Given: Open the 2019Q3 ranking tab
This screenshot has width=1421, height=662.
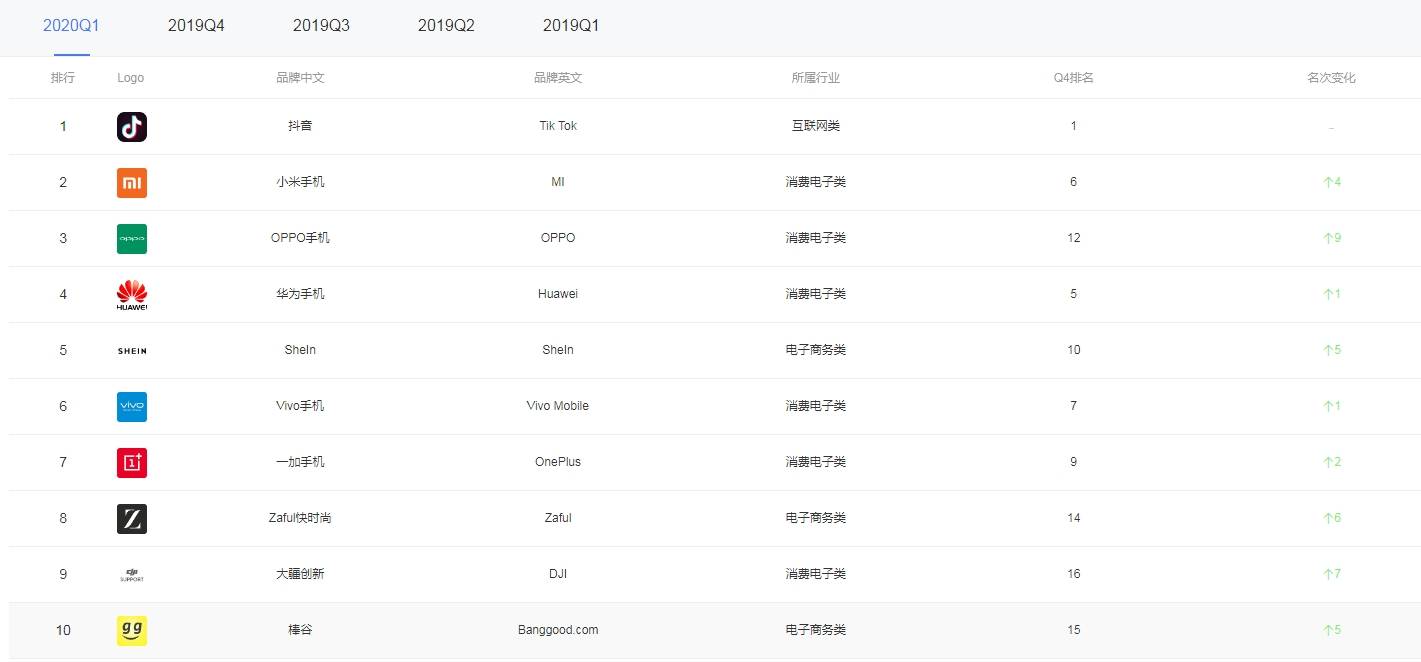Looking at the screenshot, I should click(321, 26).
